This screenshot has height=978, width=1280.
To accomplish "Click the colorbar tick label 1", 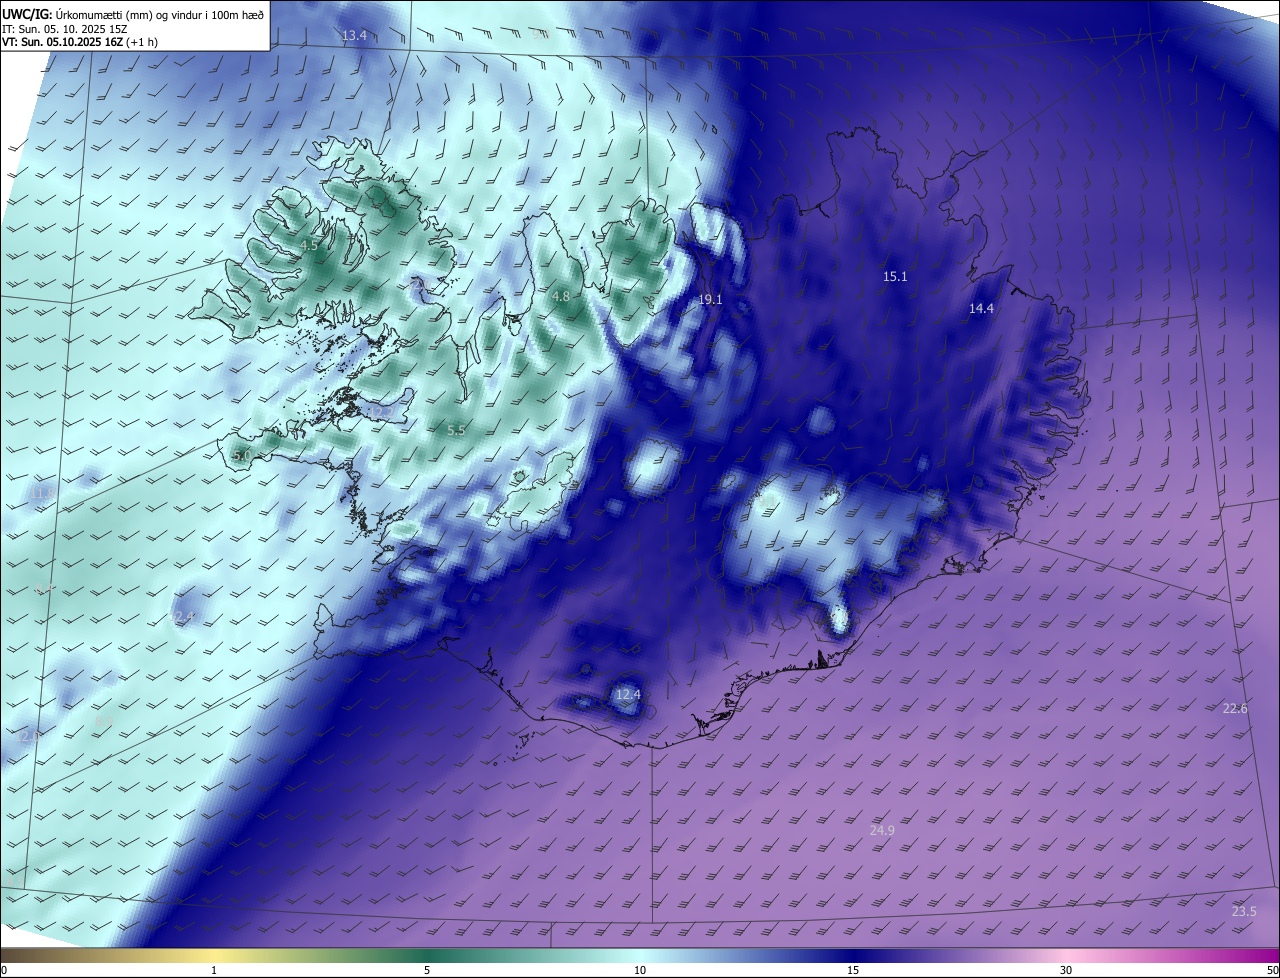I will pos(214,970).
